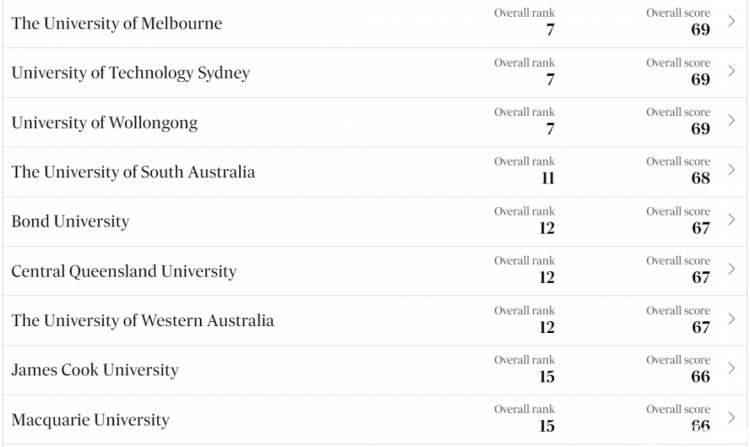Open Central Queensland University listing
750x447 pixels.
(124, 272)
